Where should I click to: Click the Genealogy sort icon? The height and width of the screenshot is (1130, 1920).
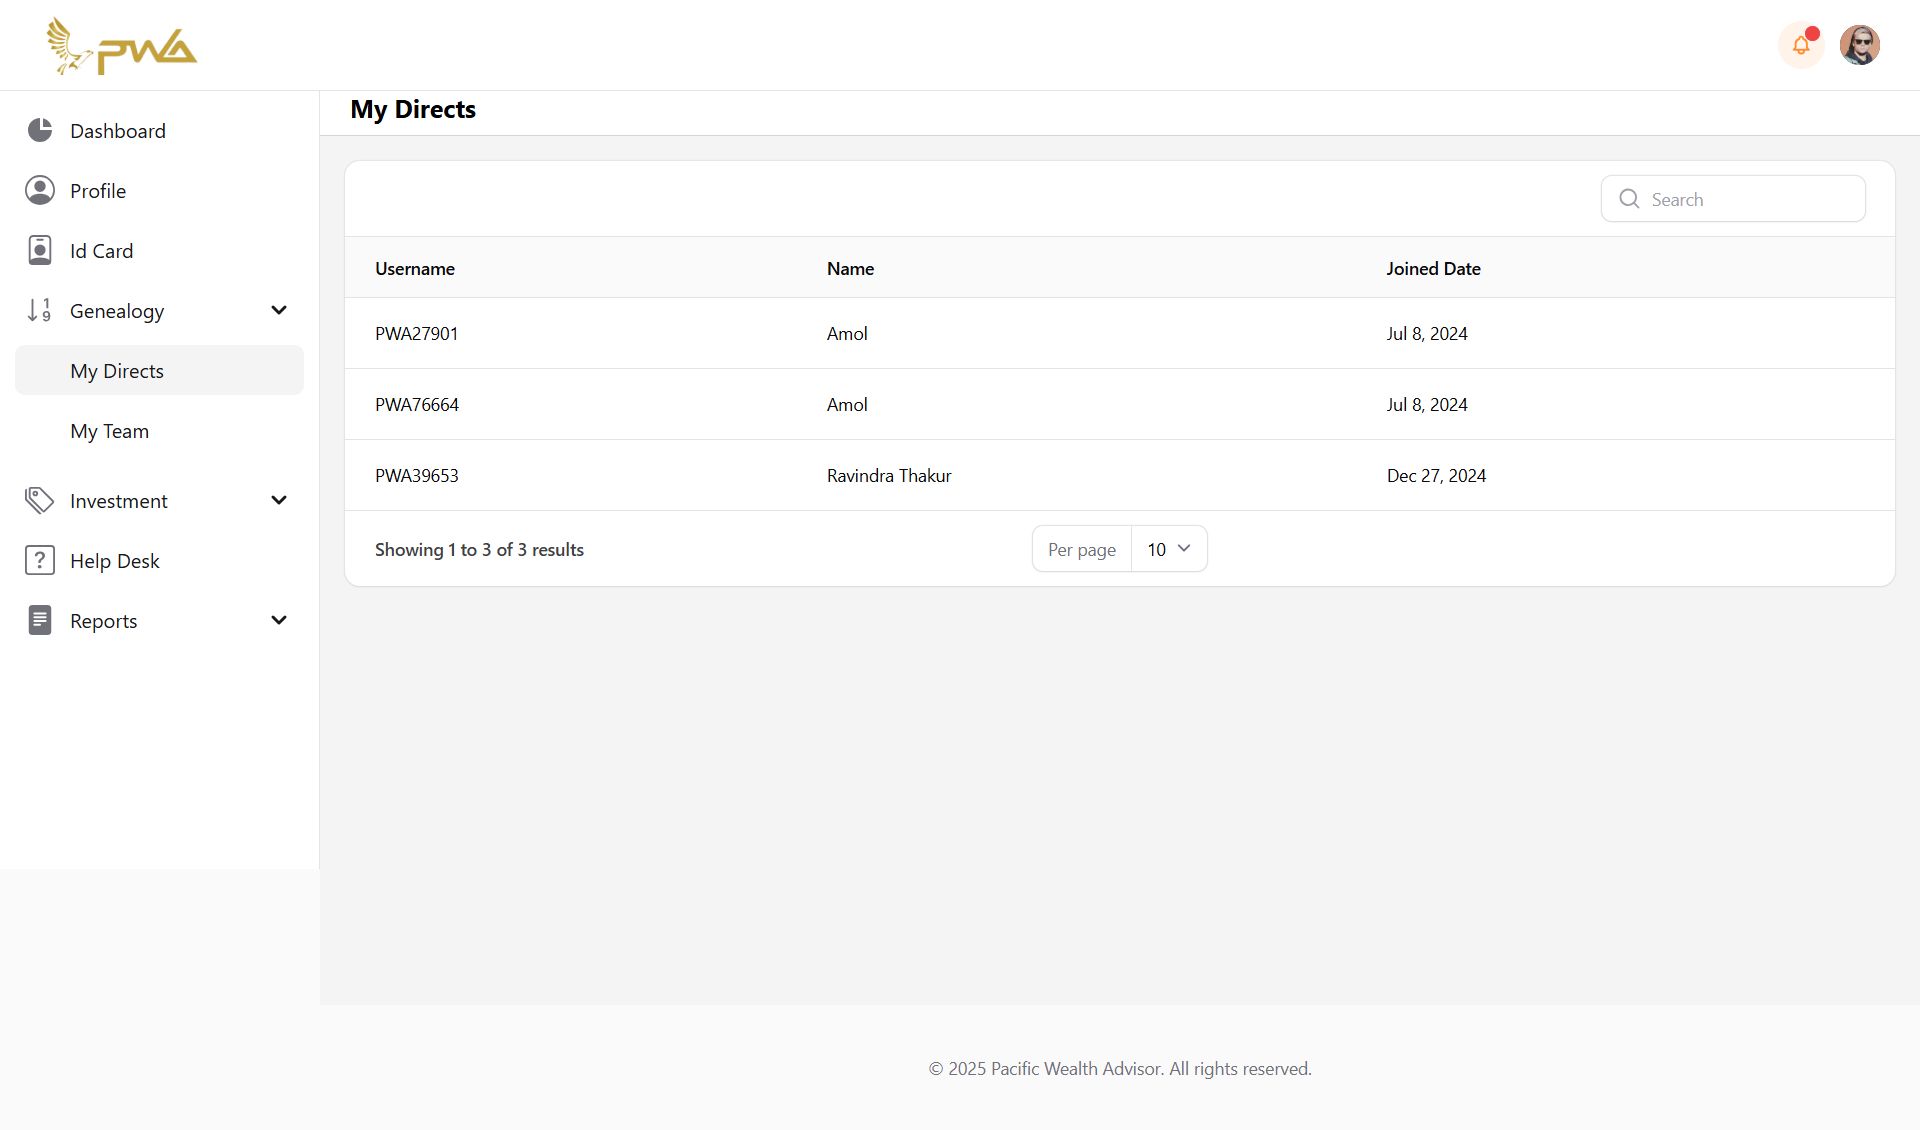click(x=40, y=310)
